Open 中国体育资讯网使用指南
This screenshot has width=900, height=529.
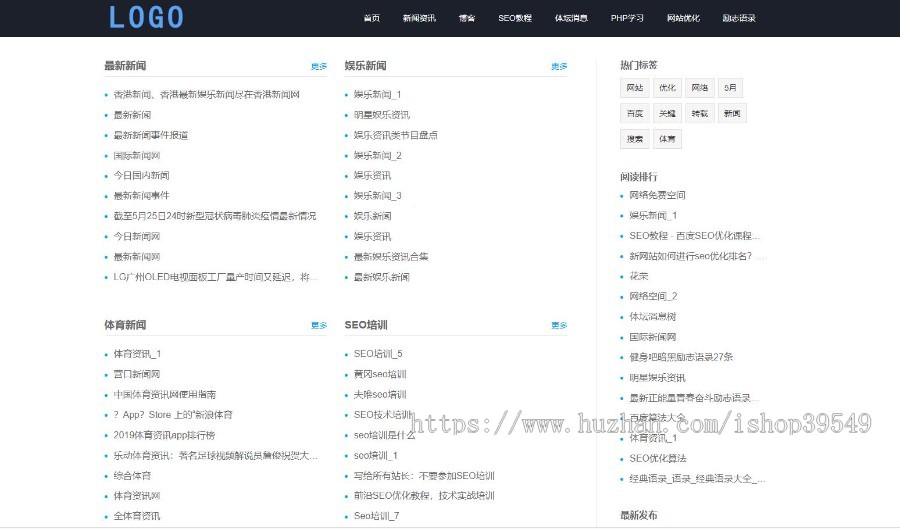tap(165, 395)
